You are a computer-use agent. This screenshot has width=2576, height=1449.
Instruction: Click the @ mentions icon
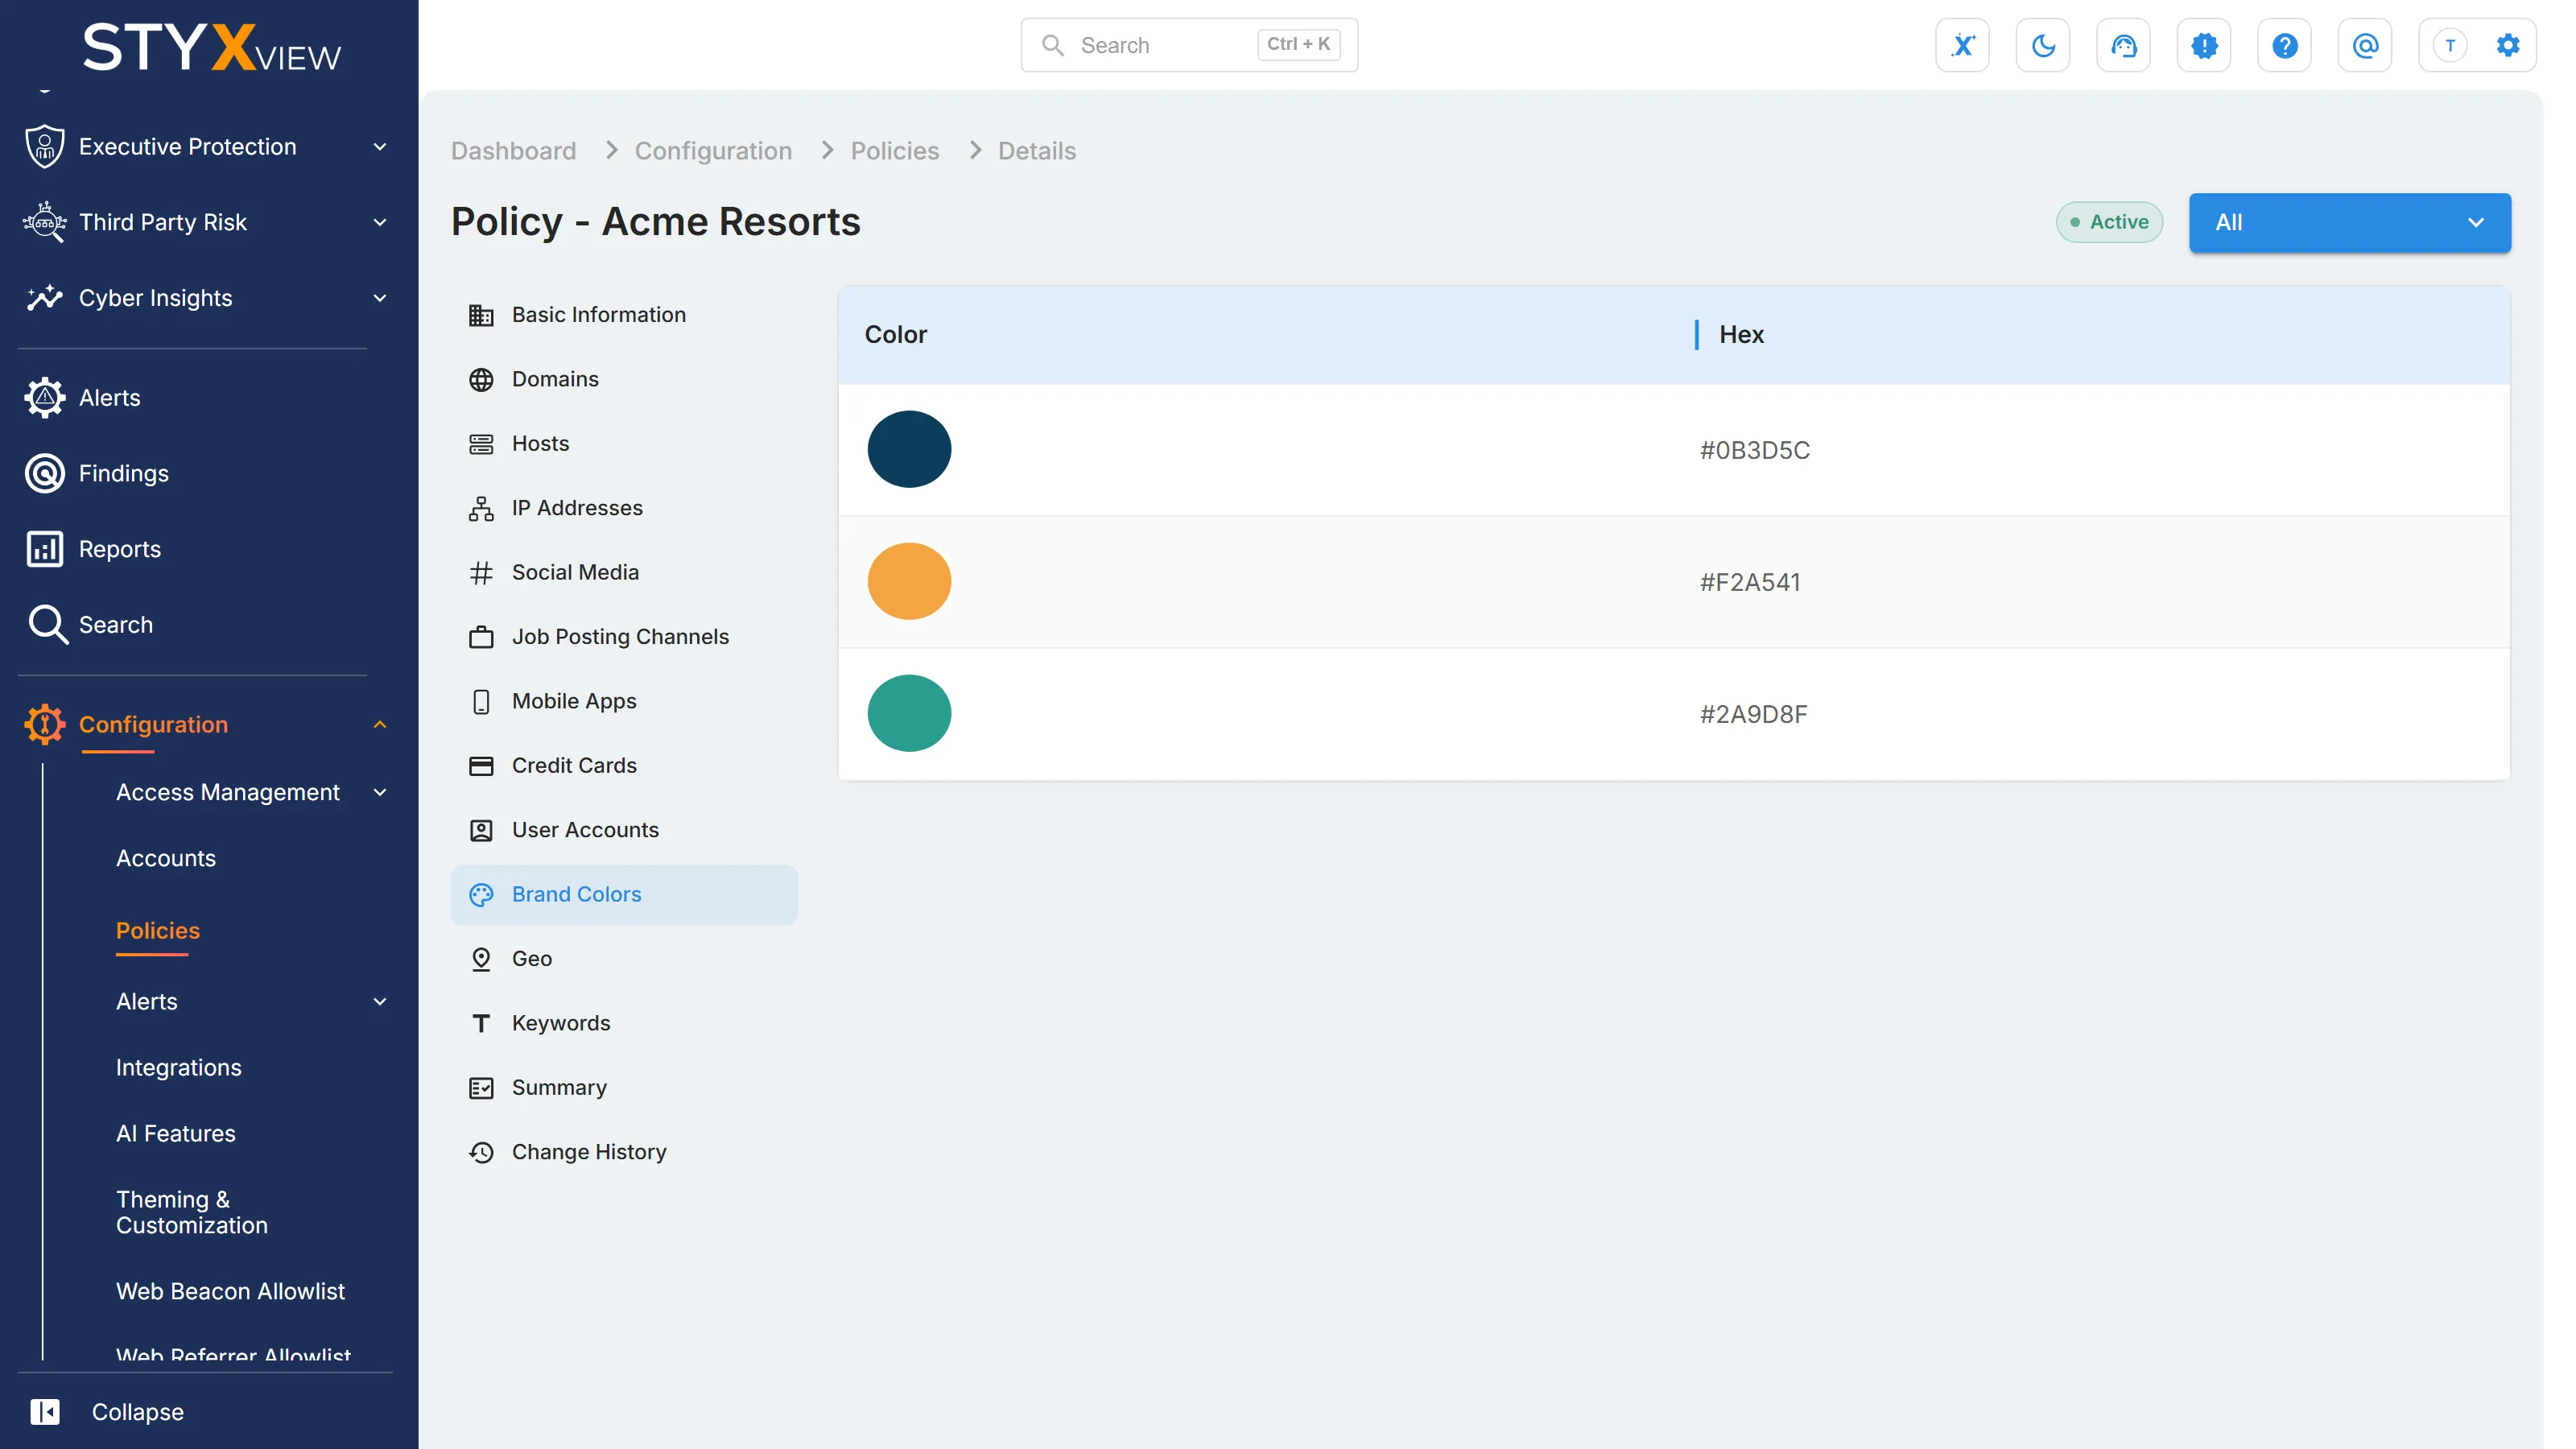[2365, 45]
